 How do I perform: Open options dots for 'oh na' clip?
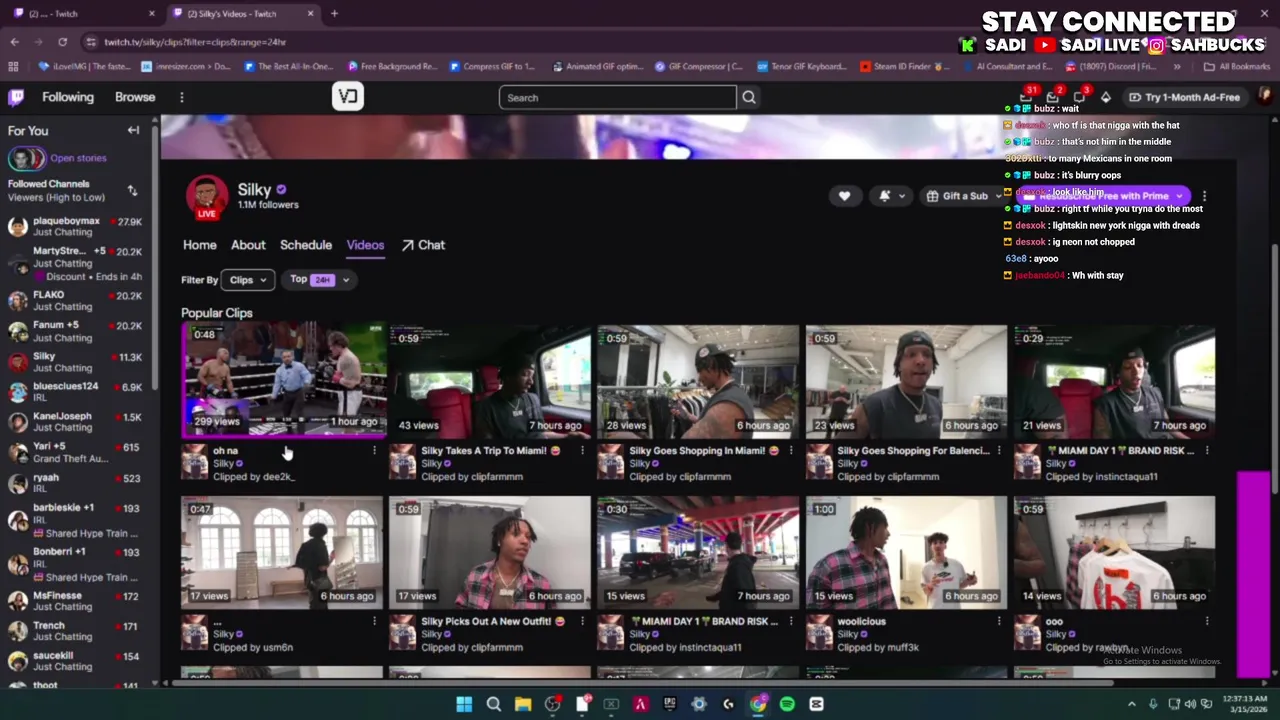[x=375, y=451]
